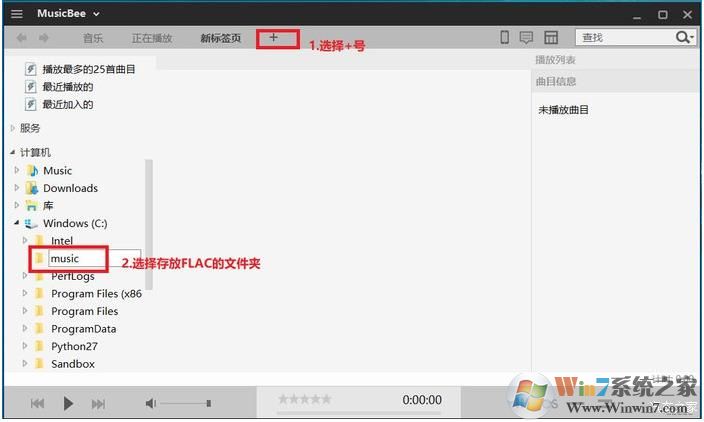
Task: Switch to the 正在播放 tab
Action: (x=152, y=38)
